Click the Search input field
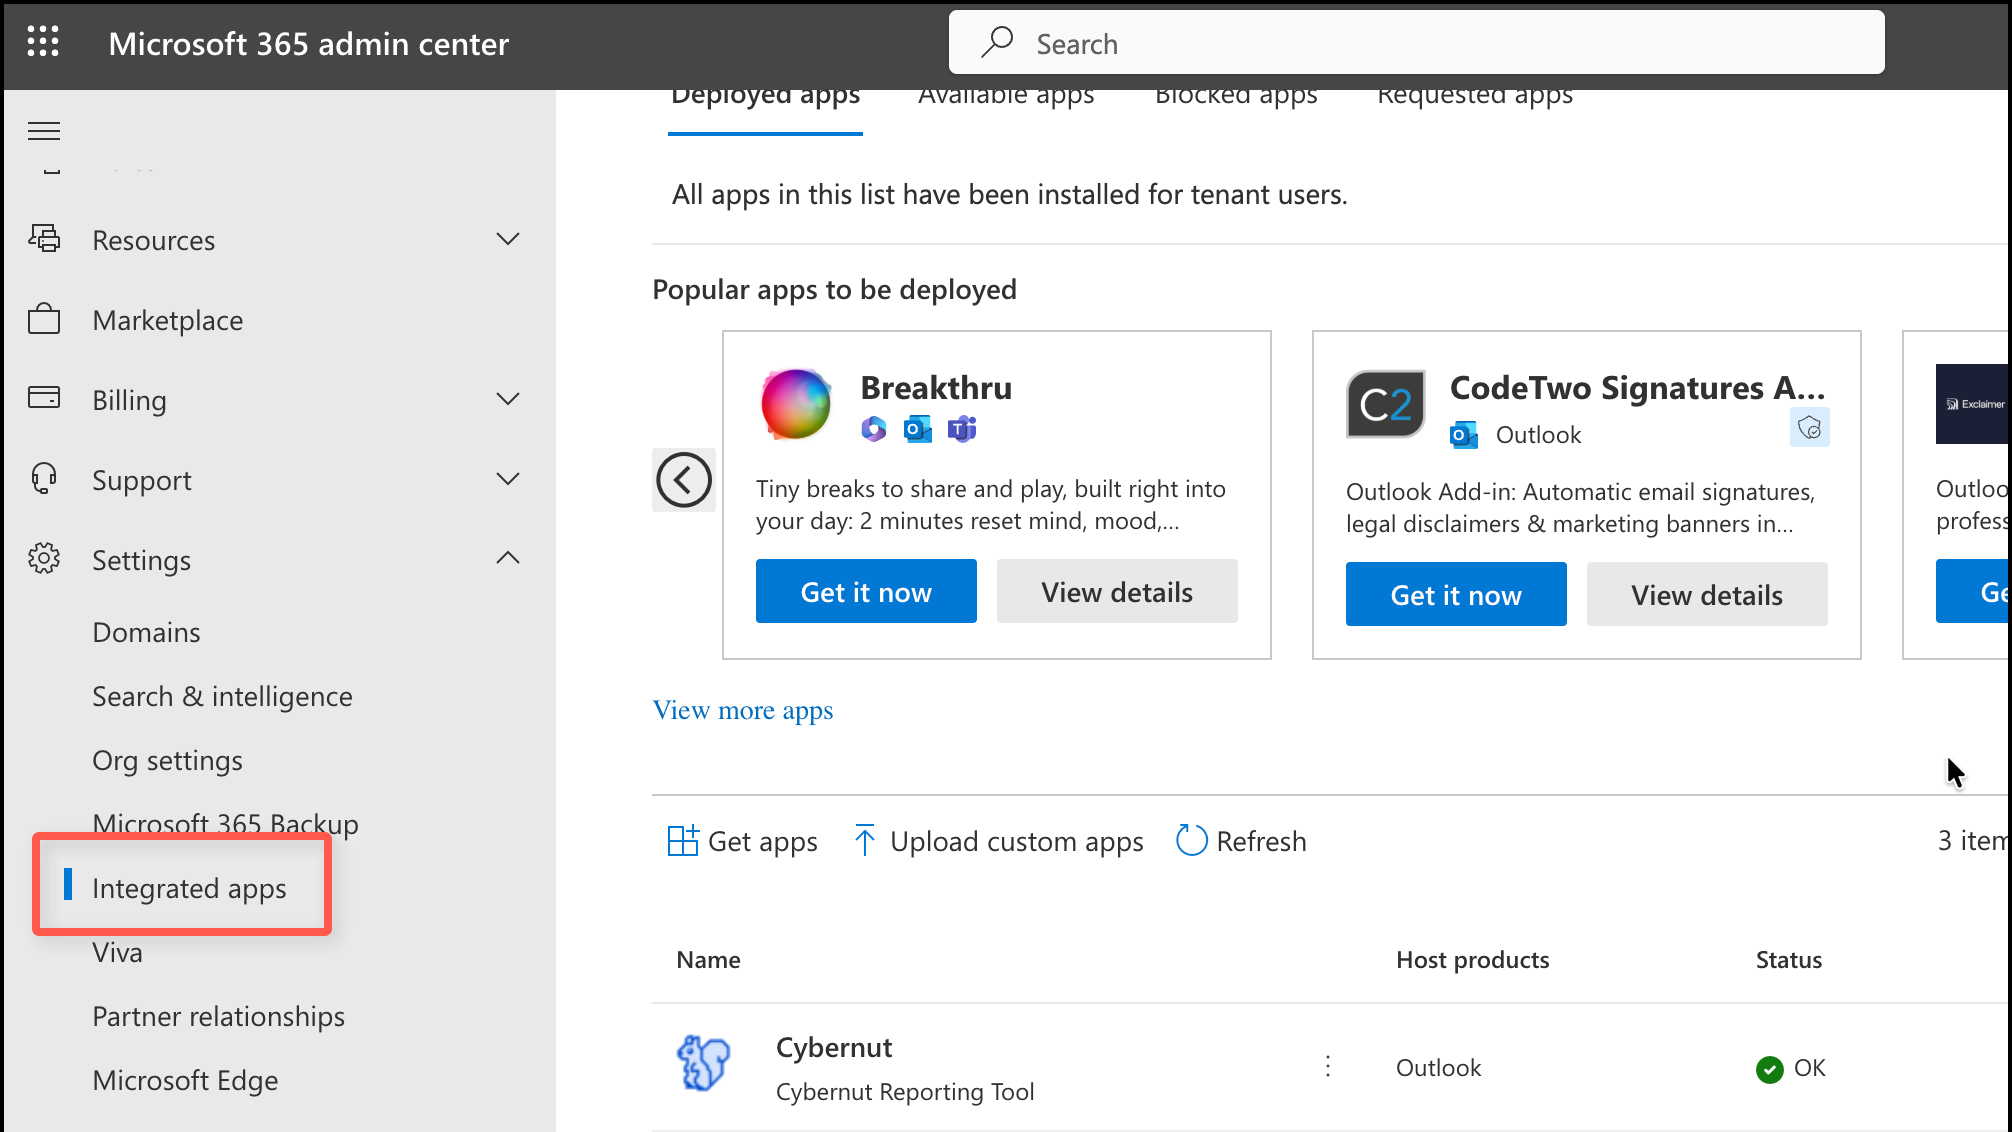 (1416, 43)
